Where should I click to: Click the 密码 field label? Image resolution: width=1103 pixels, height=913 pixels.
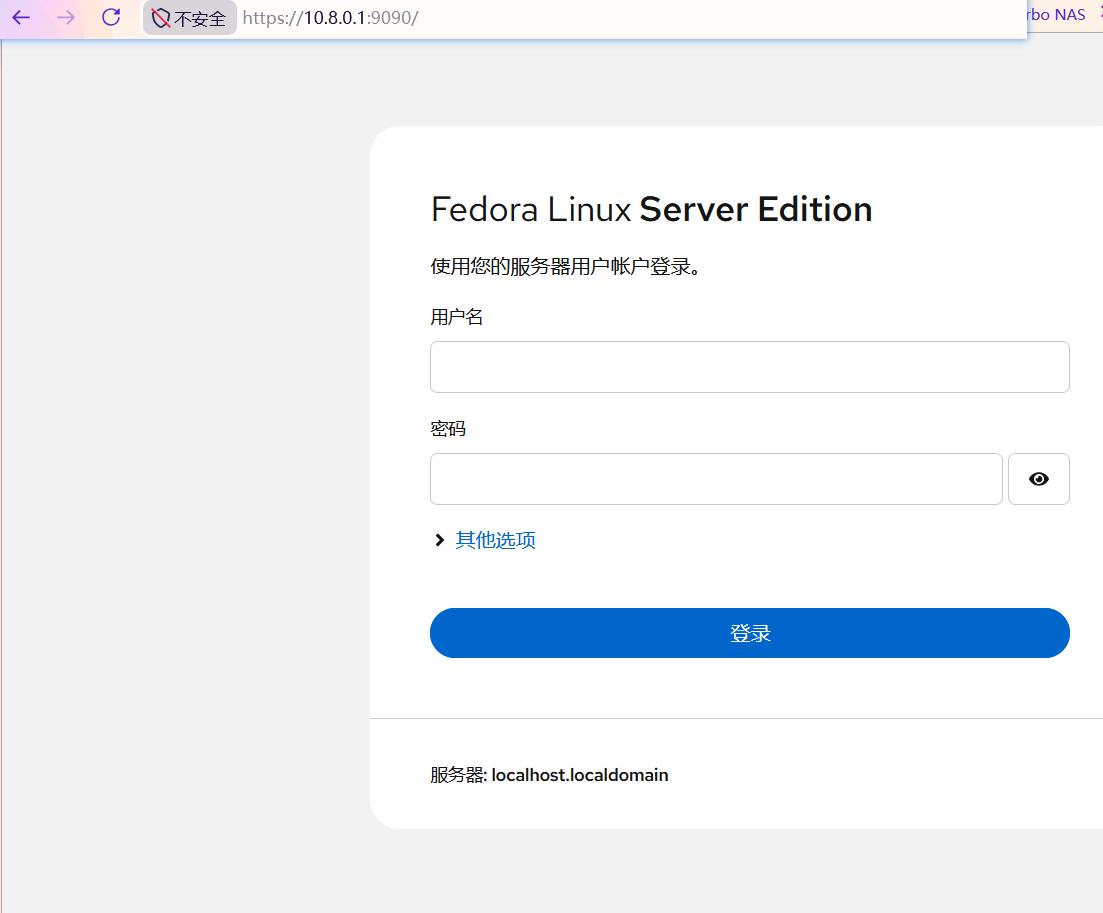(448, 429)
